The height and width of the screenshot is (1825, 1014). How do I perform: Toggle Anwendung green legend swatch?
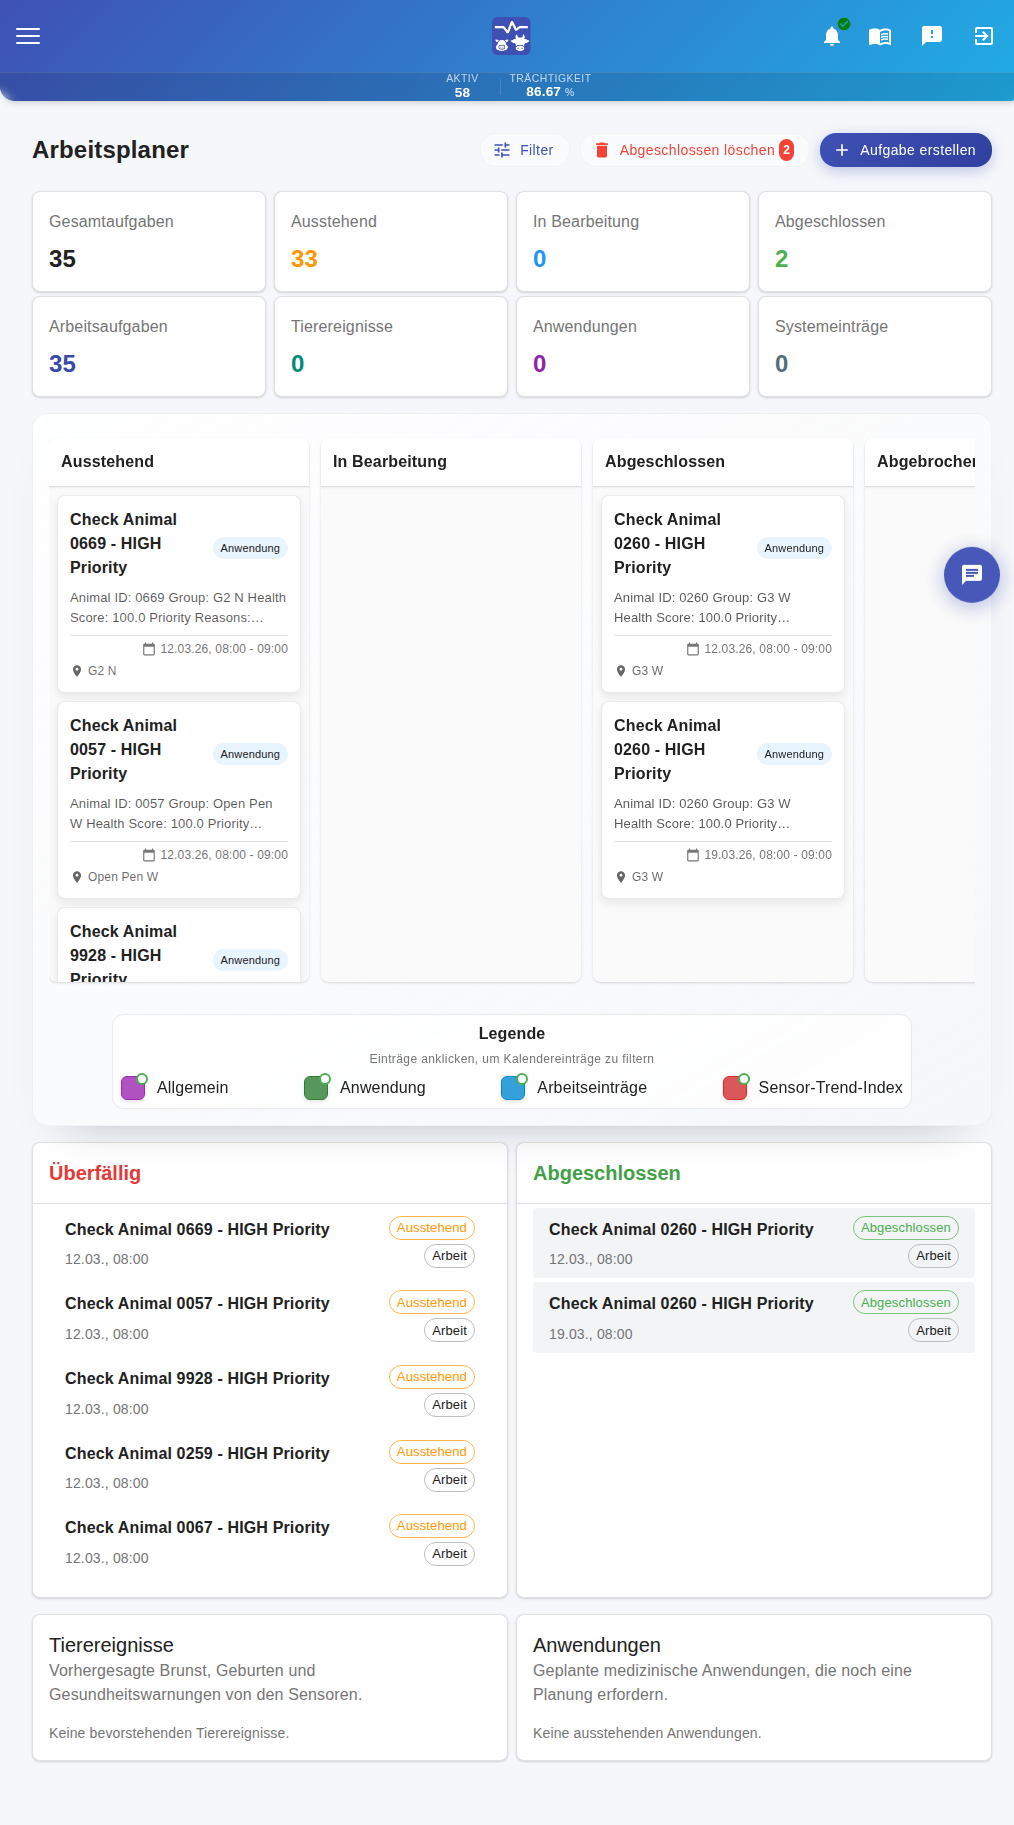(x=316, y=1088)
